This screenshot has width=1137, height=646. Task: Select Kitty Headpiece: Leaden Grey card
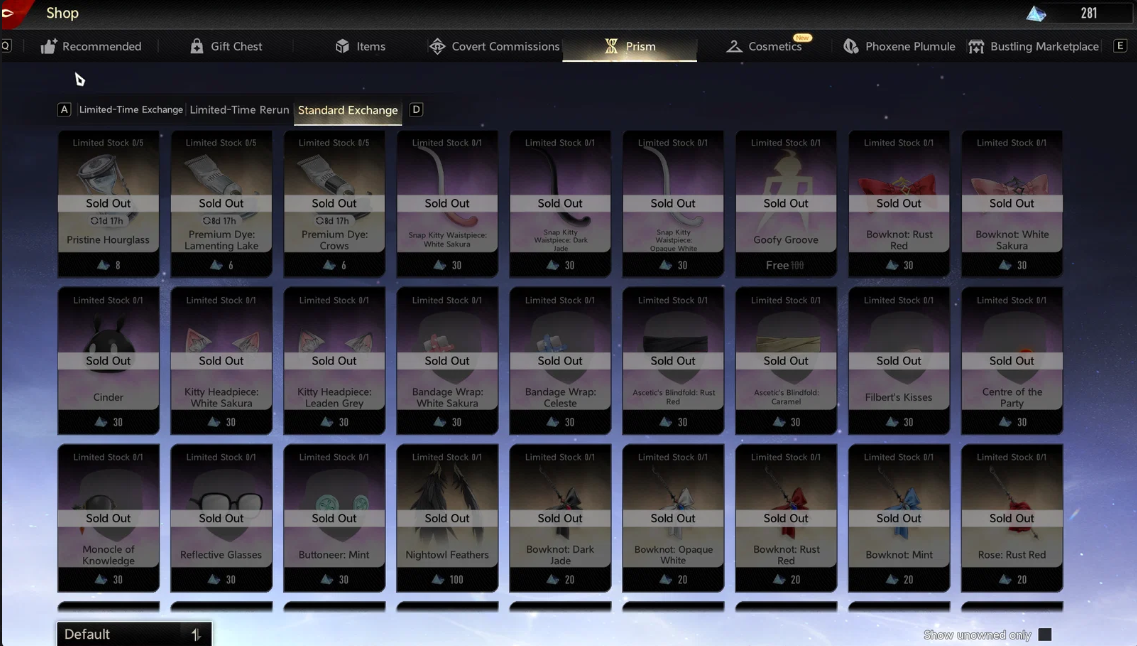pyautogui.click(x=334, y=361)
